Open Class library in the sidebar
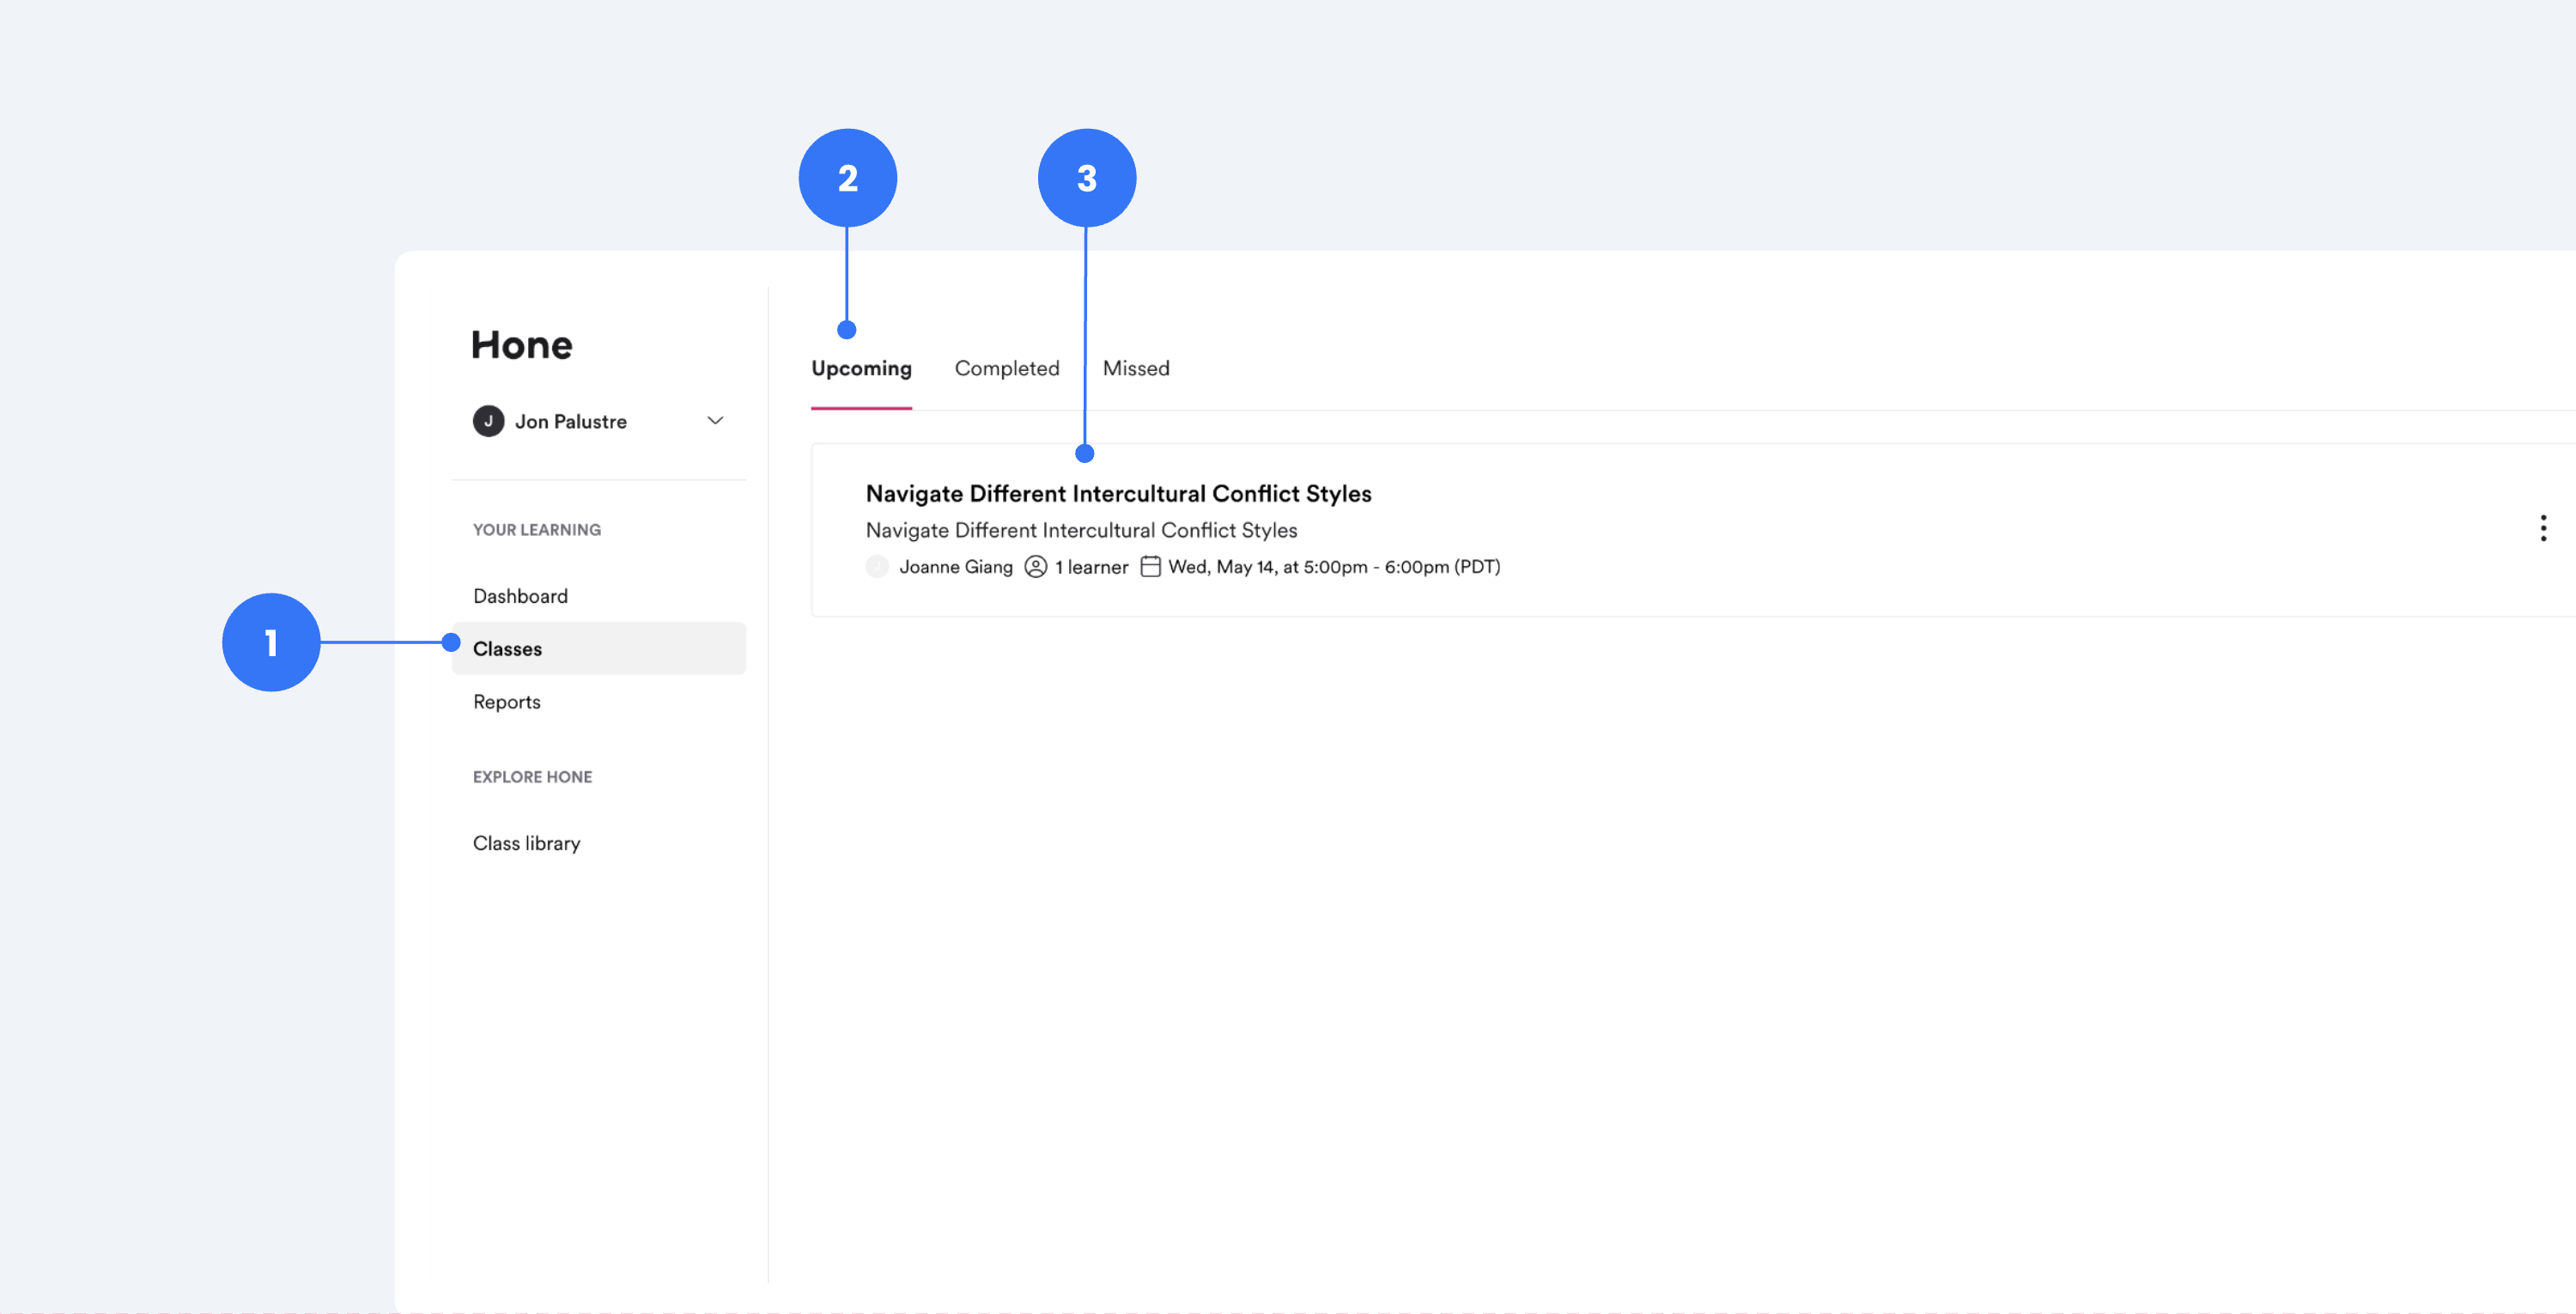The image size is (2576, 1314). [x=526, y=843]
